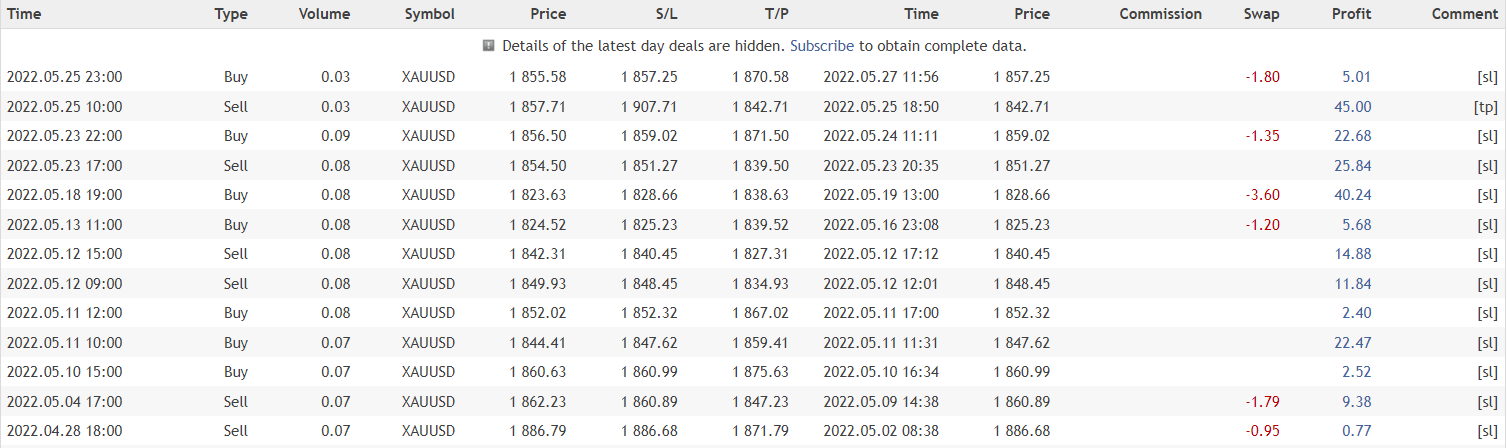This screenshot has height=448, width=1507.
Task: Sort by the Profit column header
Action: (x=1351, y=14)
